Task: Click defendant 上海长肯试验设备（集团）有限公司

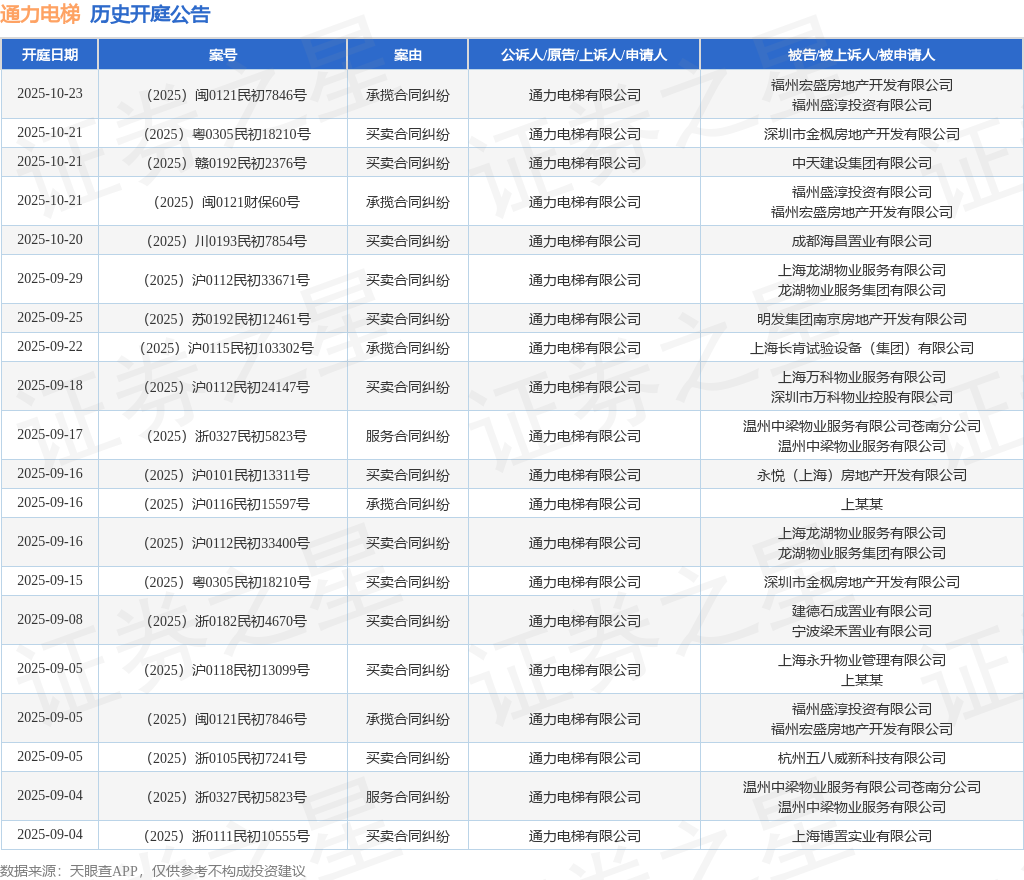Action: click(x=861, y=349)
